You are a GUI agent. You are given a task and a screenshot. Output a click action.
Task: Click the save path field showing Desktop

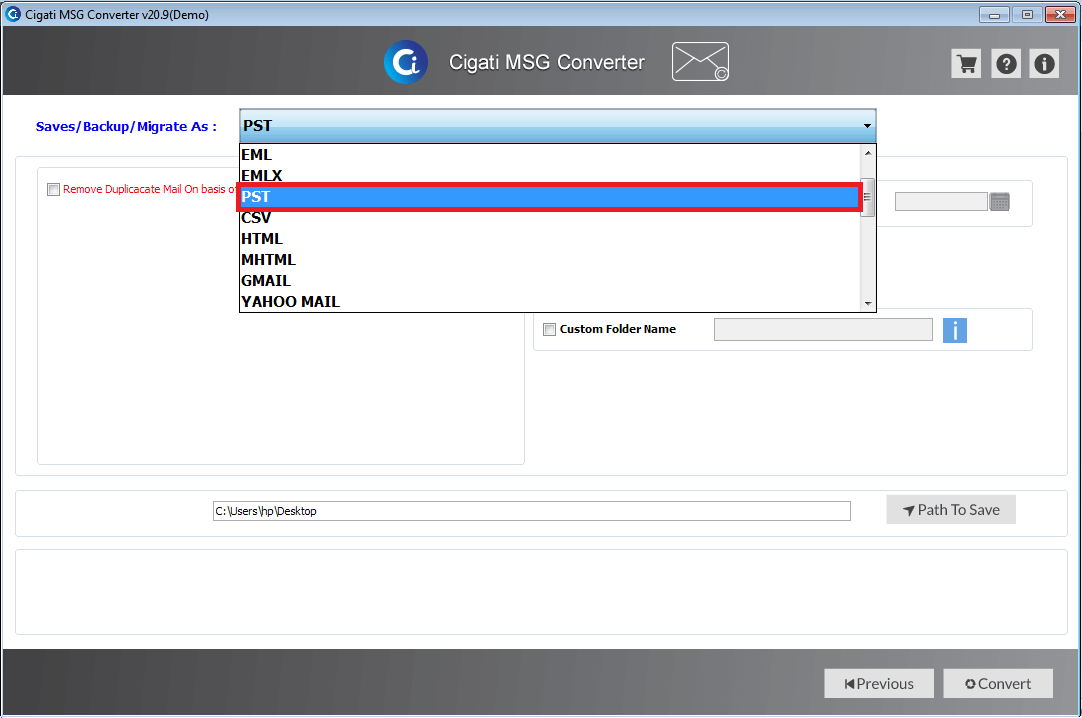(531, 511)
